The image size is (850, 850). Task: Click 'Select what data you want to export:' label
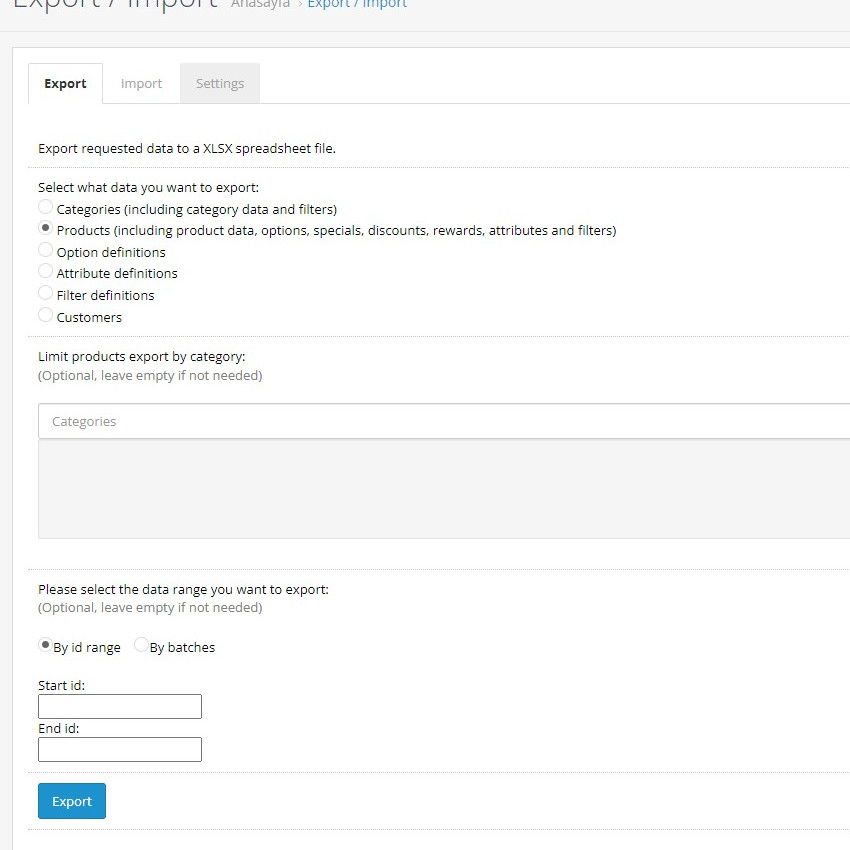149,188
